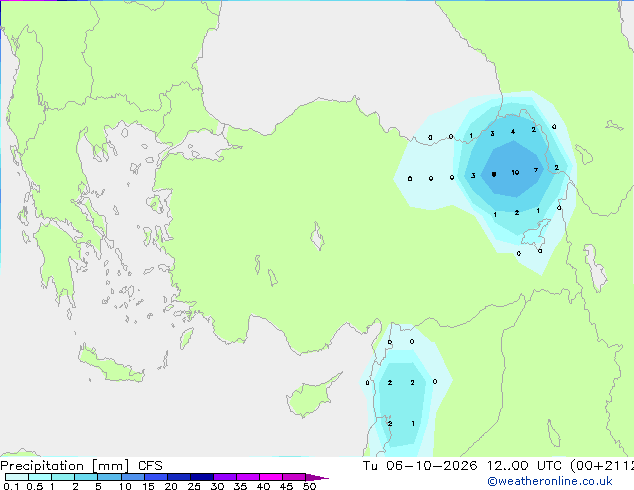Click the 'Tu 06-10-2026' date text
Viewport: 634px width, 490px height.
[x=420, y=466]
